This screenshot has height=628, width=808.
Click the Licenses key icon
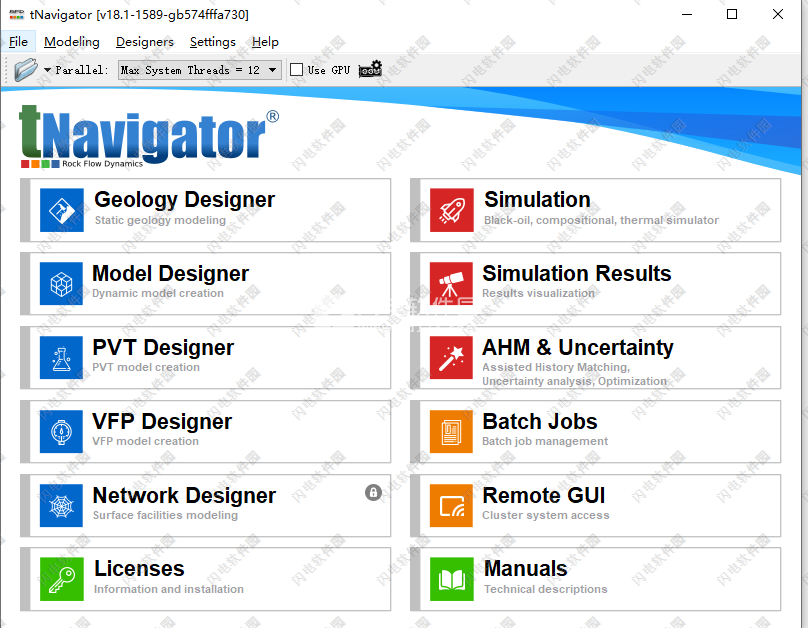pyautogui.click(x=62, y=579)
